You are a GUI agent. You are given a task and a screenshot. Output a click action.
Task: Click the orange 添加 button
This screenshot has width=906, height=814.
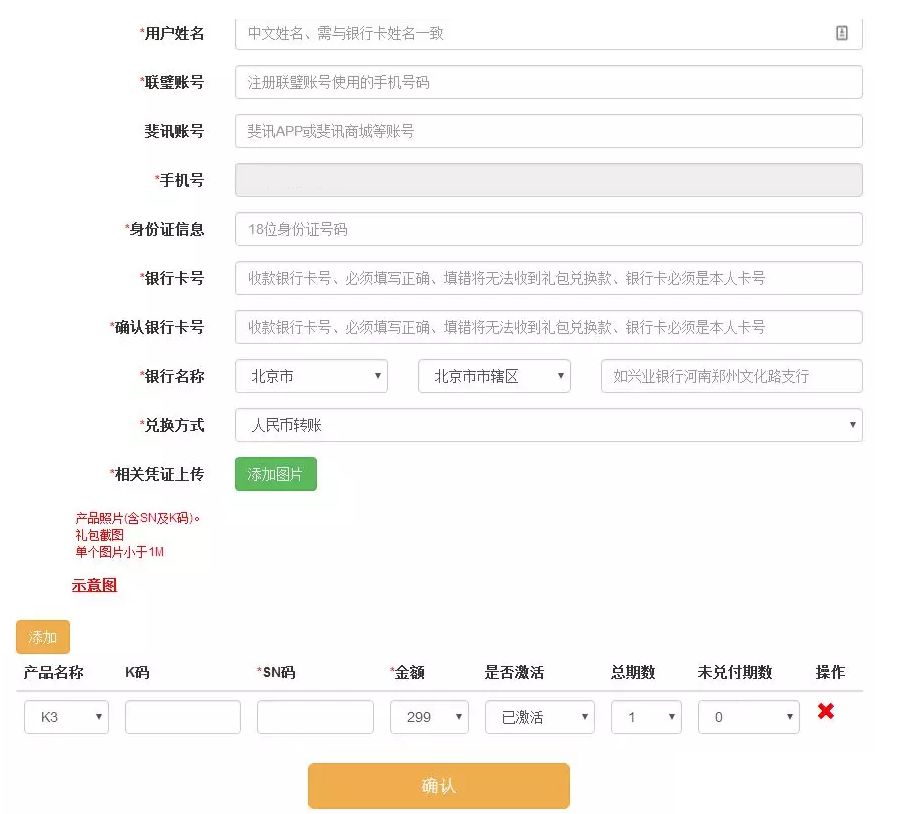[x=43, y=637]
